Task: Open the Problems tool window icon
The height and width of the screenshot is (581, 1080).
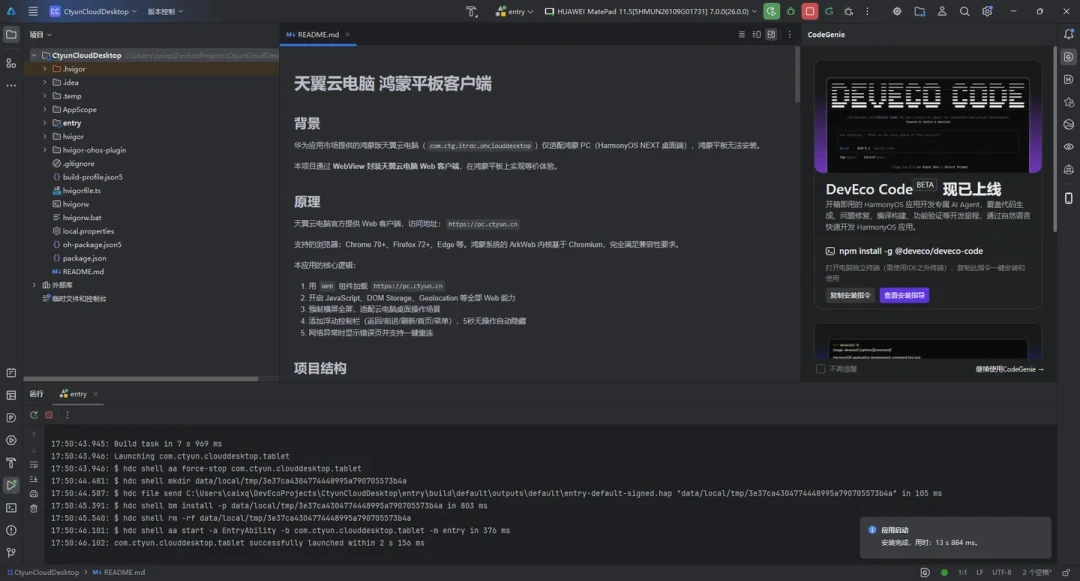Action: pyautogui.click(x=11, y=530)
